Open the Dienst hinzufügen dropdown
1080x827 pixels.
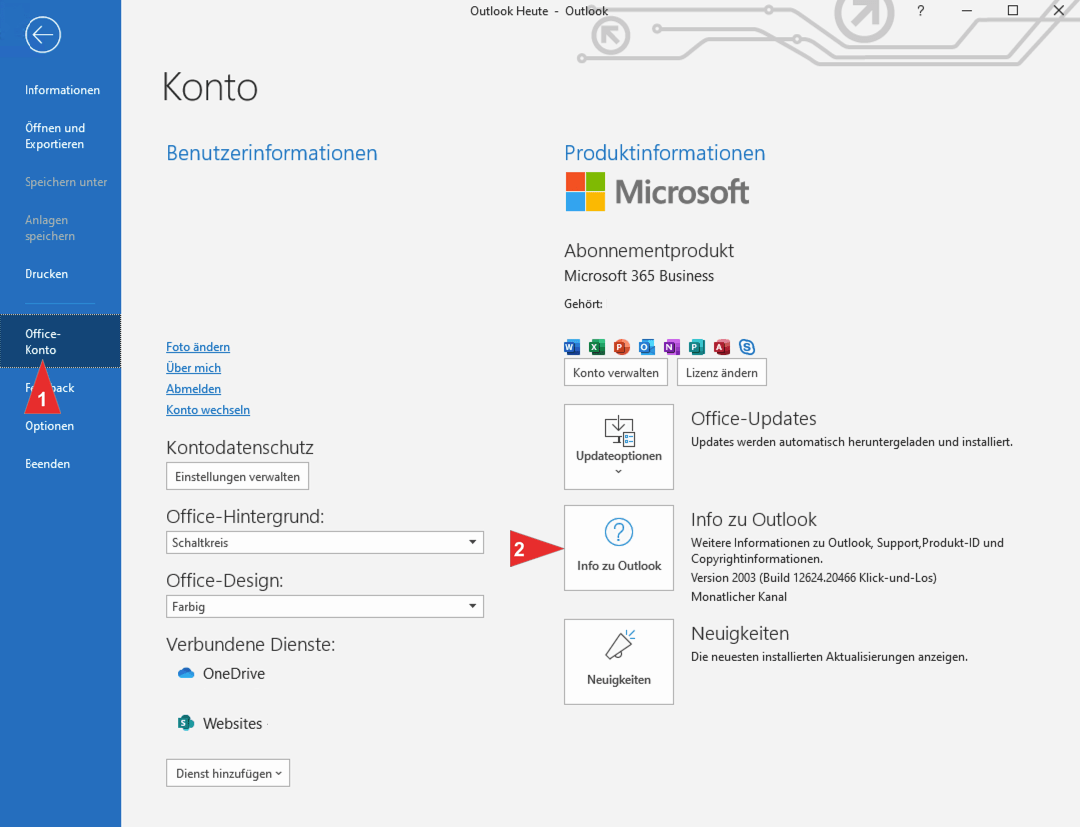click(227, 772)
